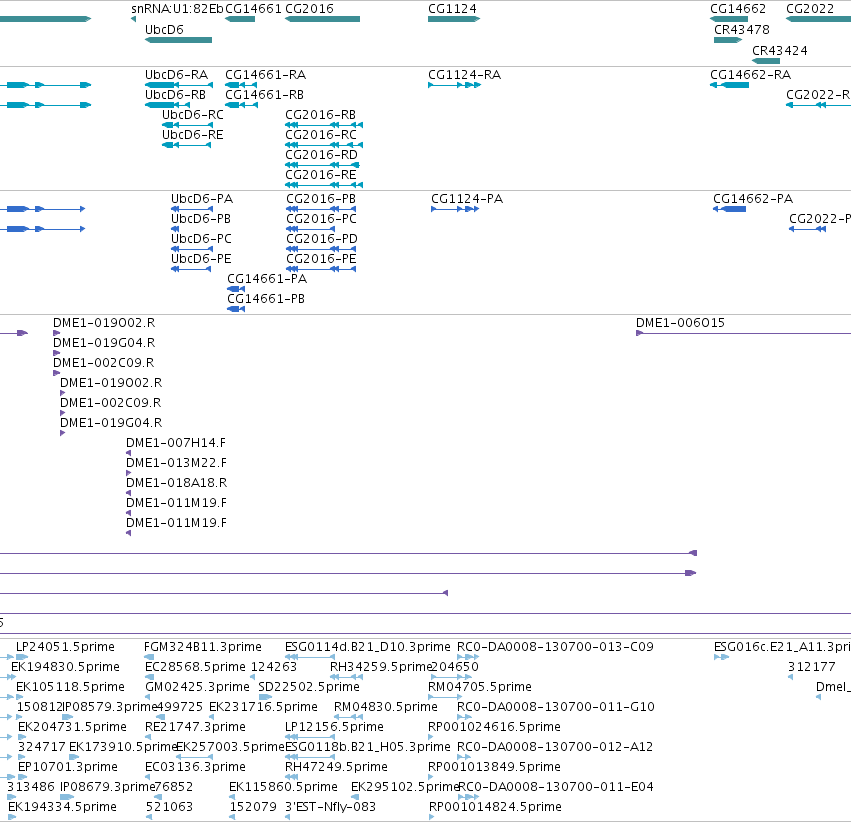Select the UbcD6-PB protein label

tap(201, 219)
